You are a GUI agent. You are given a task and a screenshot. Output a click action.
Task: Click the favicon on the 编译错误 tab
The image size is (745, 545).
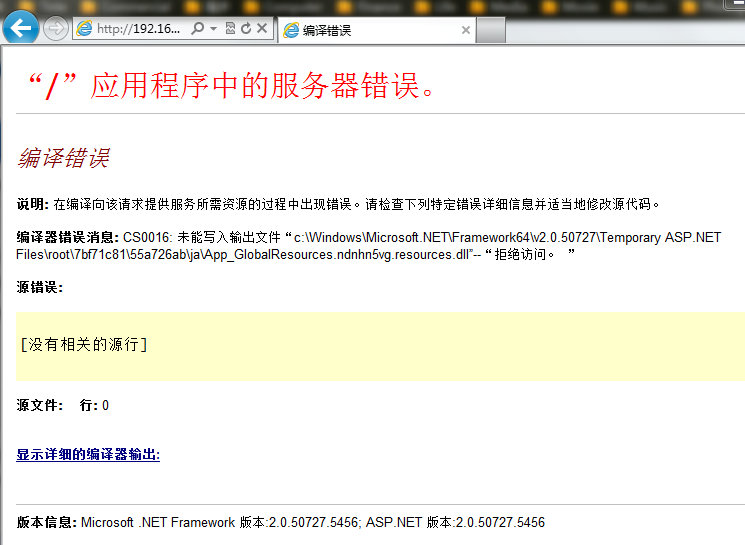click(x=291, y=30)
